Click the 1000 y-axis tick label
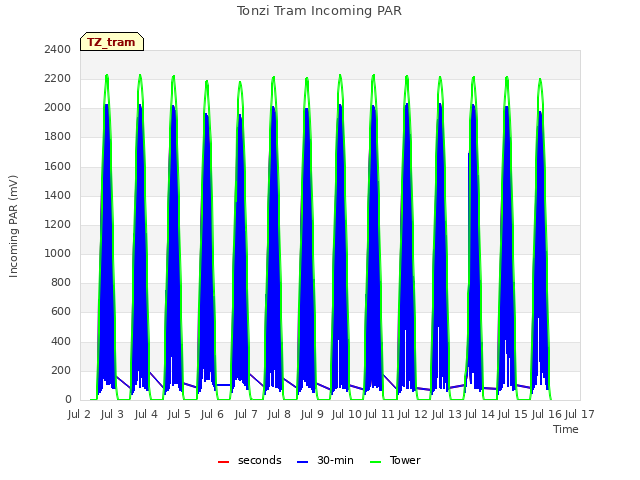Screen dimensions: 640x480 click(58, 253)
